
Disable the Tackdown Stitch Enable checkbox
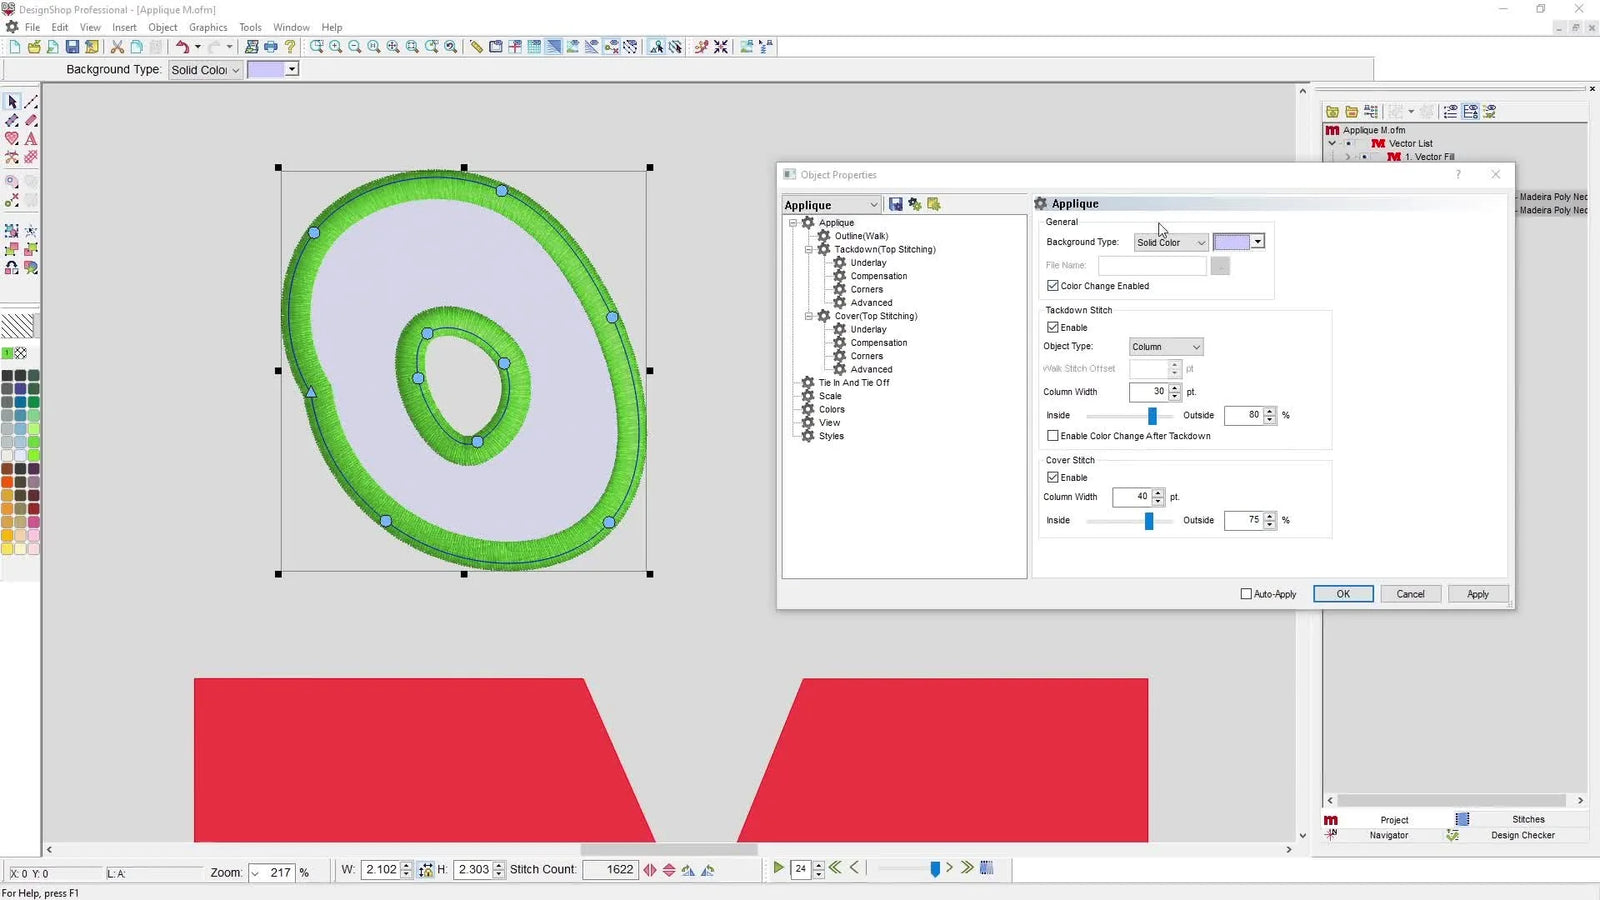(x=1053, y=327)
